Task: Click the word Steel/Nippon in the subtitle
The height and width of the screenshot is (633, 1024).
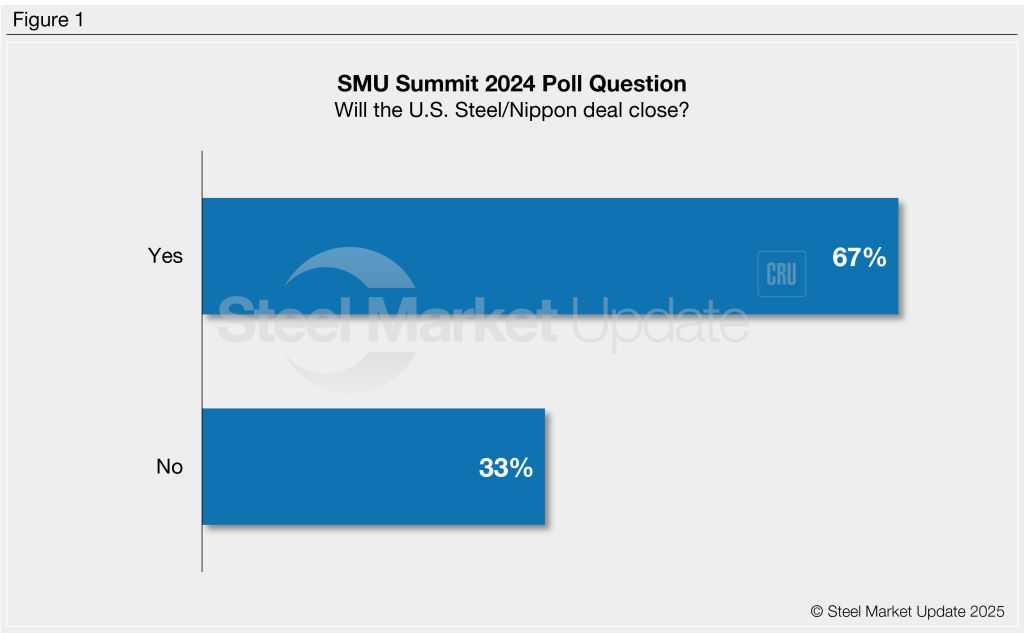Action: pos(535,110)
